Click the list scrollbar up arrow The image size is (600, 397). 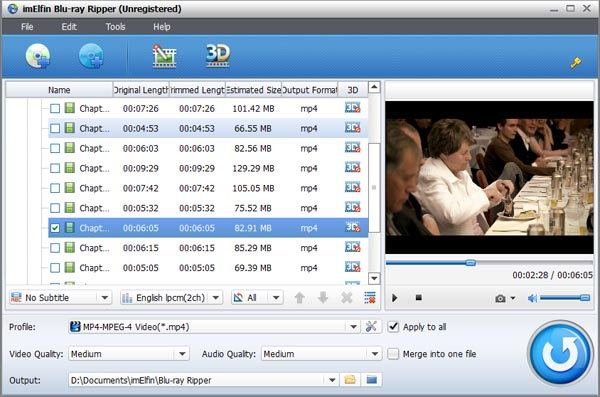coord(374,87)
